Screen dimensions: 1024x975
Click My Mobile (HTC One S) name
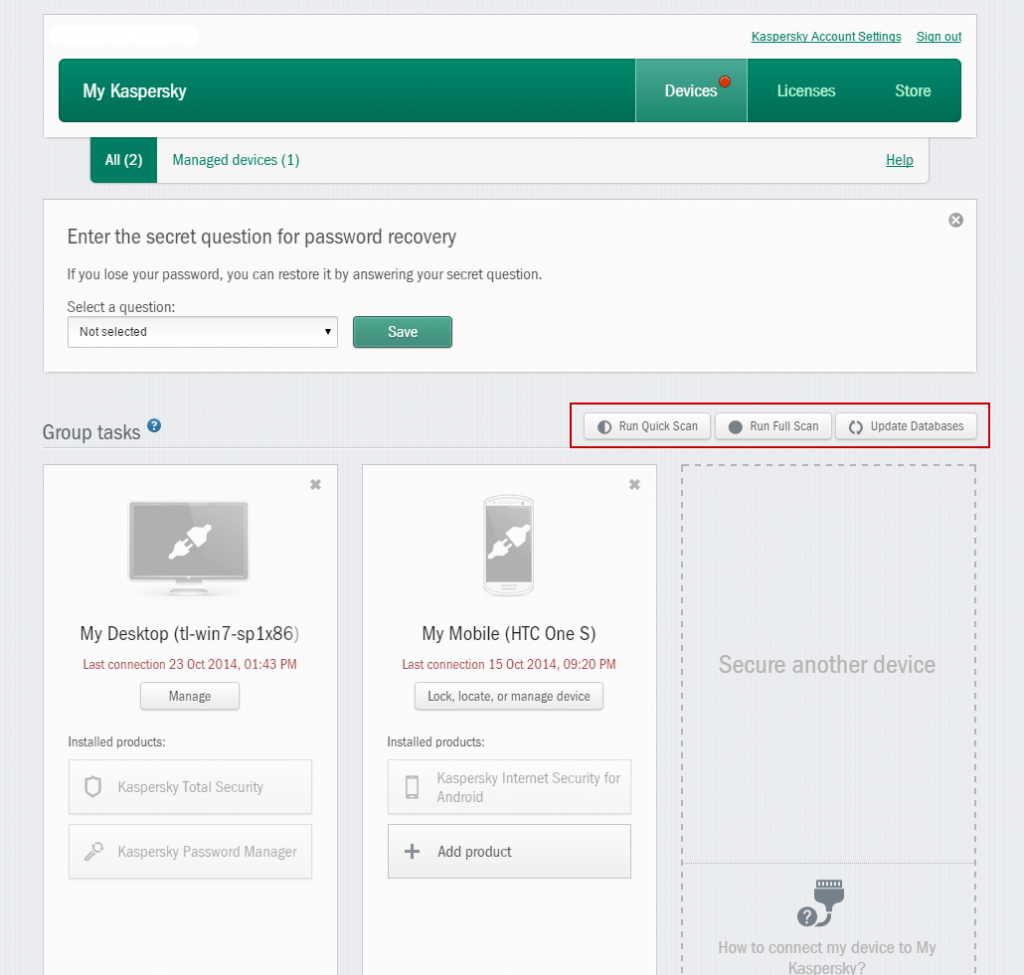[509, 633]
